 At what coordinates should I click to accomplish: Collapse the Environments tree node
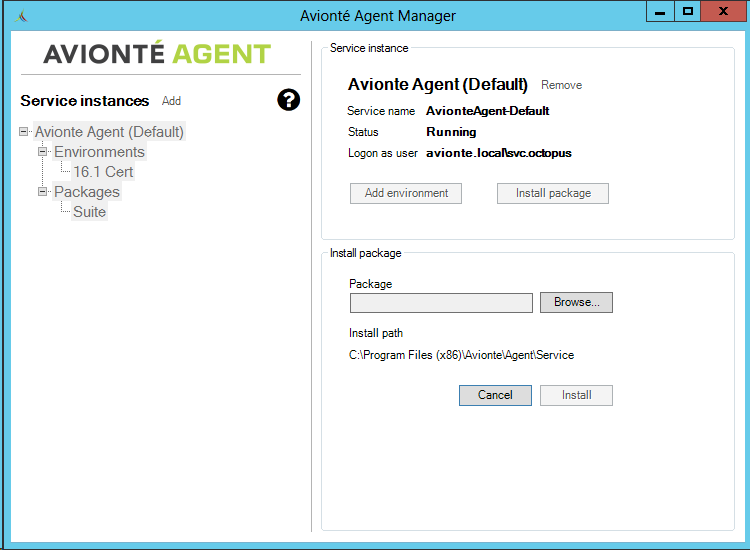pos(43,152)
